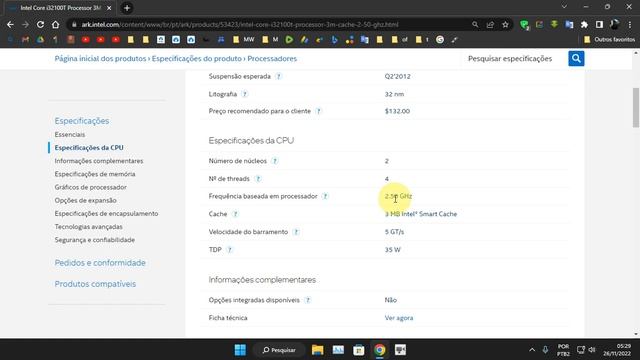Select Tecnologias avançadas in sidebar
This screenshot has width=640, height=360.
88,227
